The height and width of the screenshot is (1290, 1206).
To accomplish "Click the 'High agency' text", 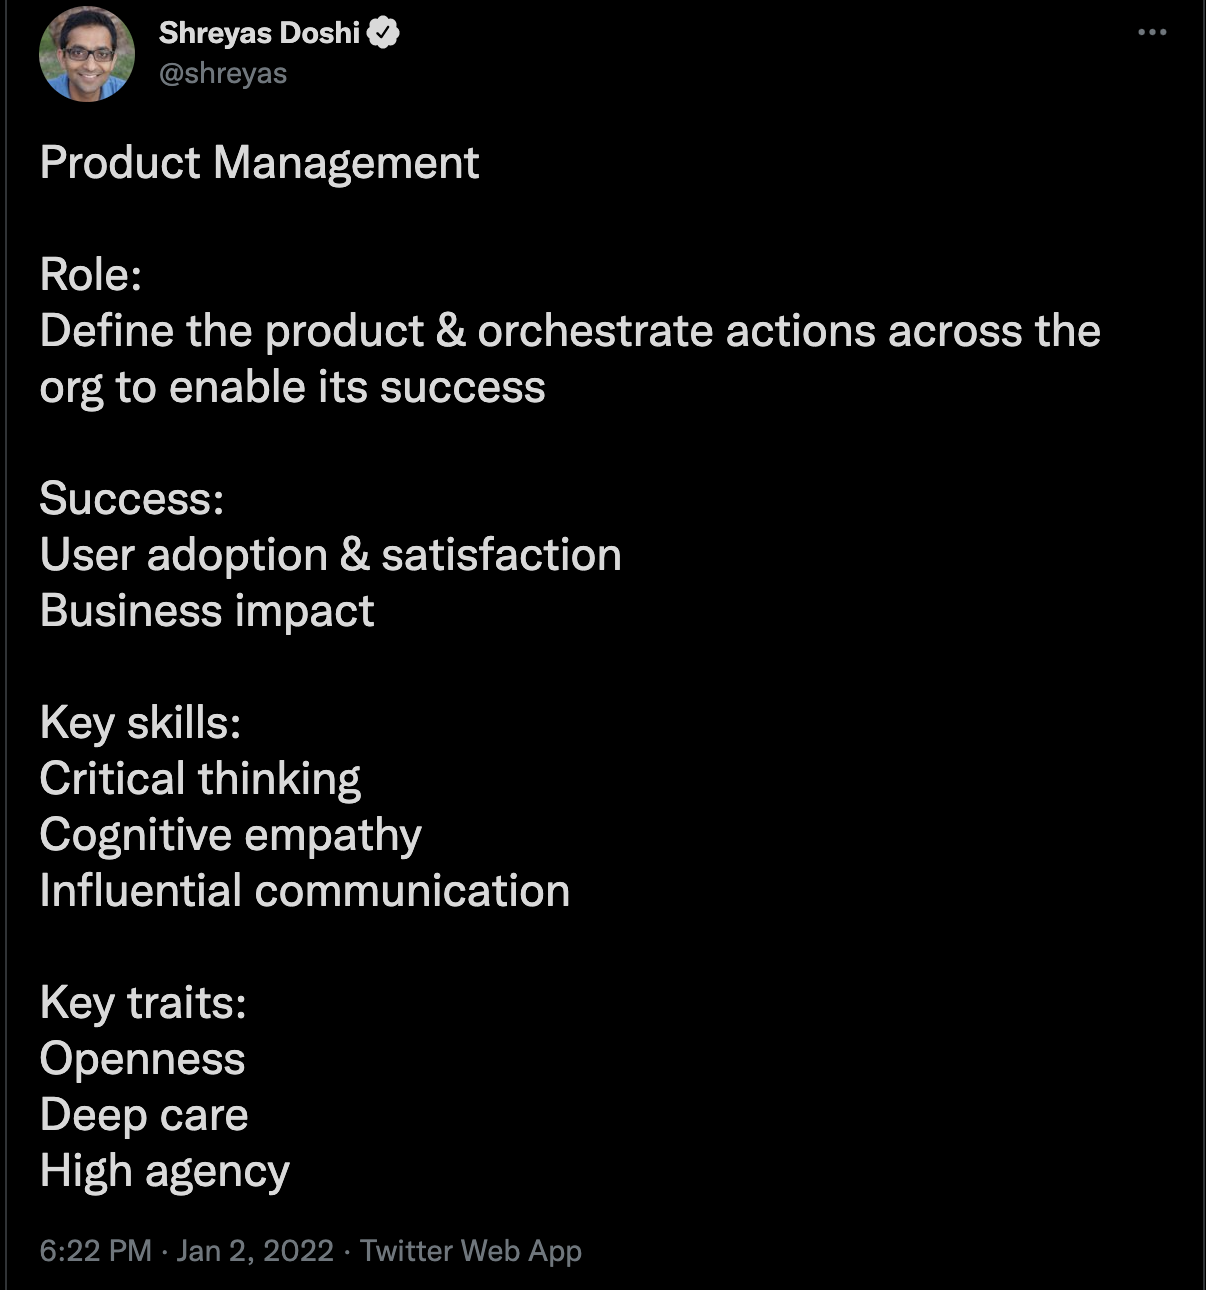I will pos(165,1171).
